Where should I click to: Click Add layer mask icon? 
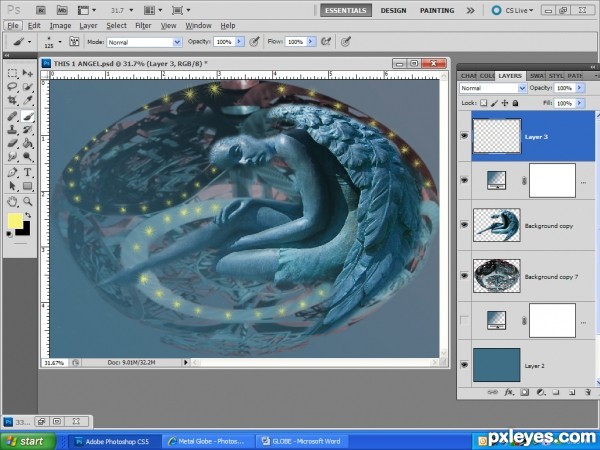(525, 392)
